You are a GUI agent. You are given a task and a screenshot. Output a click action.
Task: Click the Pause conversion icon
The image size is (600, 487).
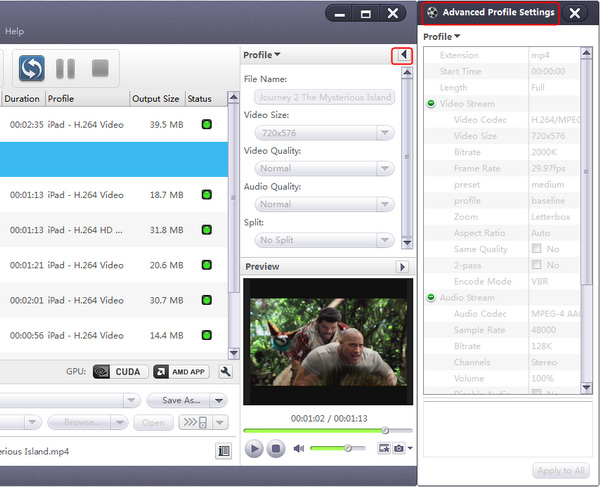pyautogui.click(x=66, y=69)
